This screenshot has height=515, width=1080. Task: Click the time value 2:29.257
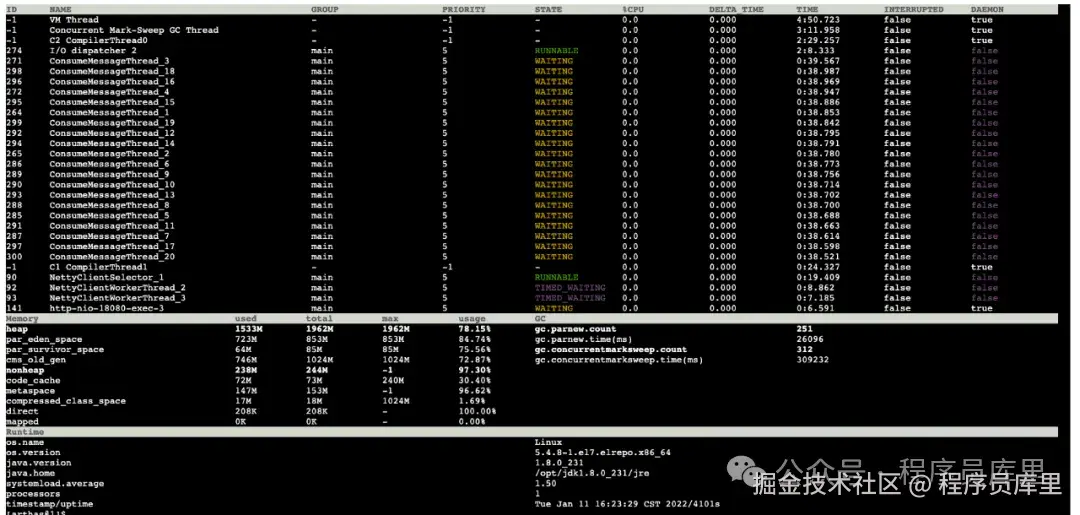[x=818, y=41]
